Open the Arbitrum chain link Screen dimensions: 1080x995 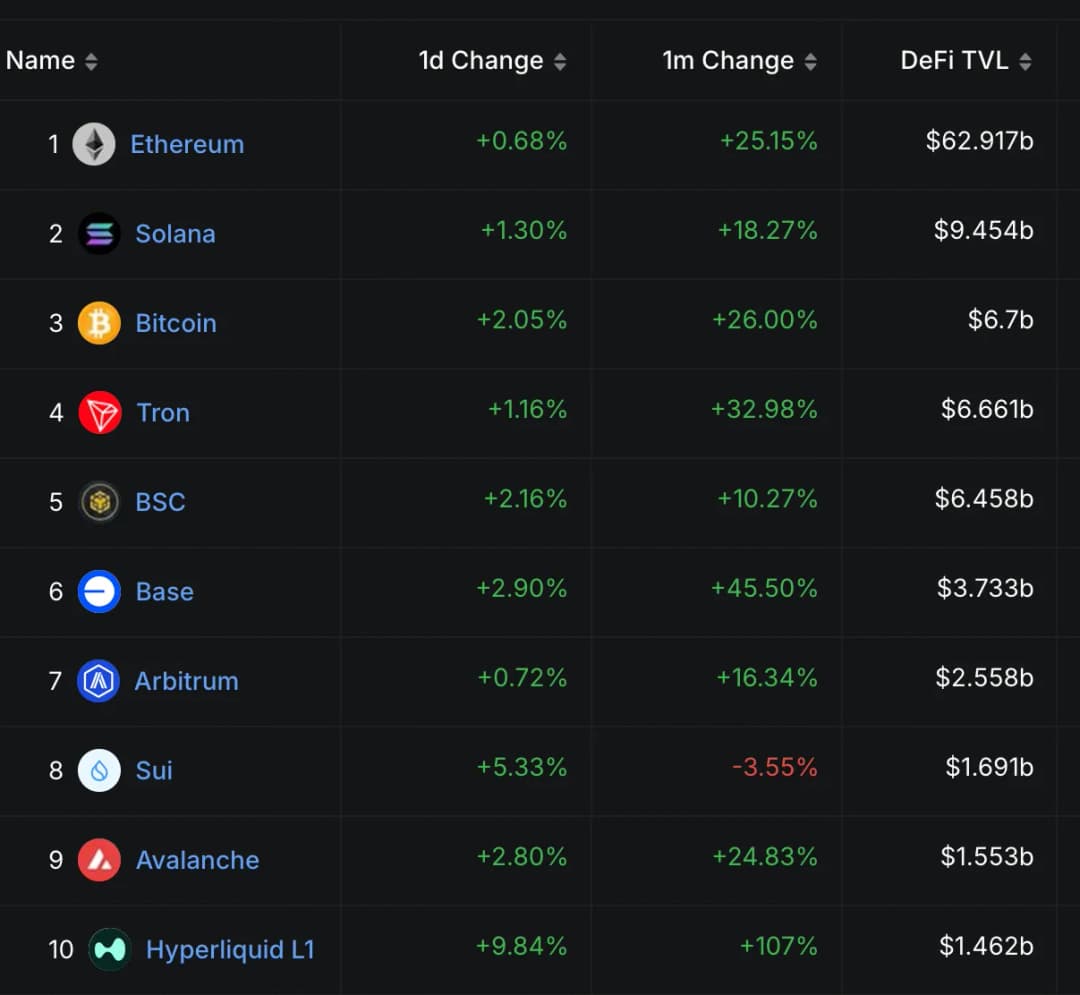[187, 681]
